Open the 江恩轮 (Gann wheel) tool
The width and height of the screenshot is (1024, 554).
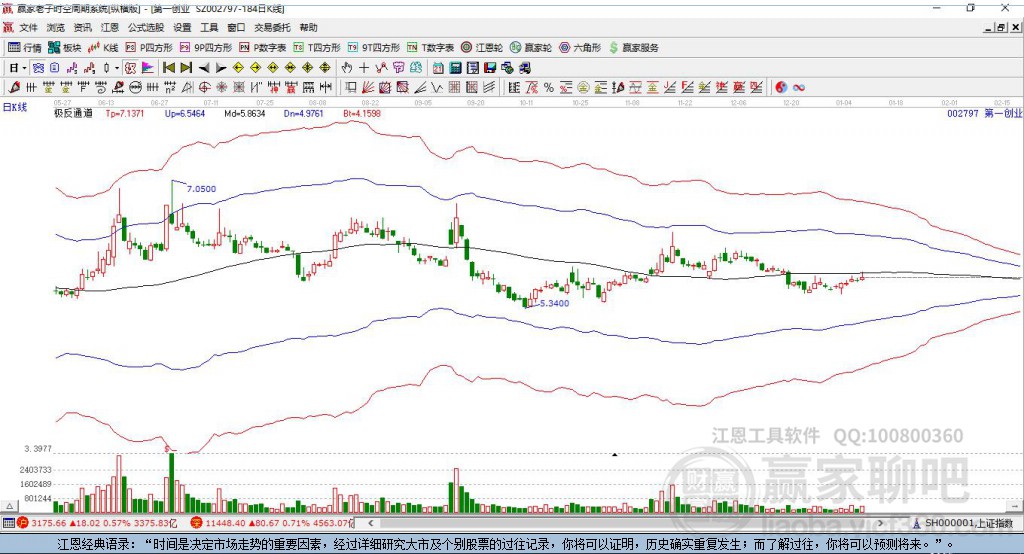487,47
